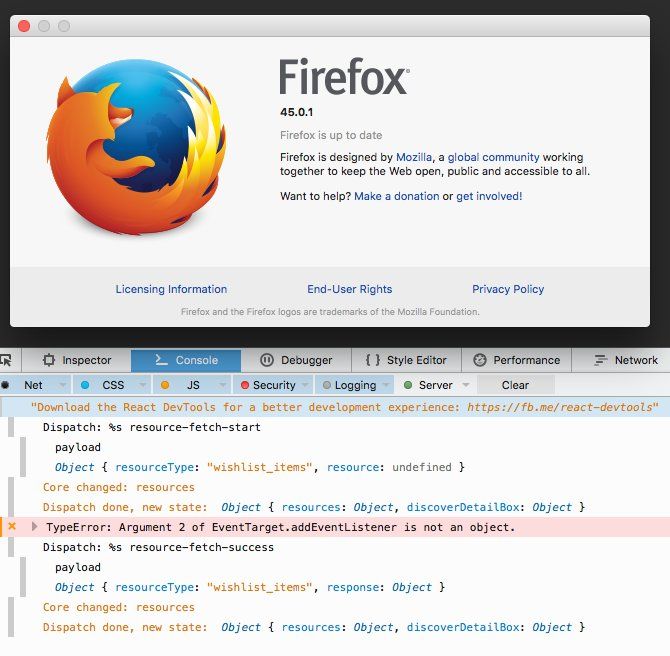Image resolution: width=670 pixels, height=656 pixels.
Task: Click the Firefox logo image
Action: pos(136,147)
